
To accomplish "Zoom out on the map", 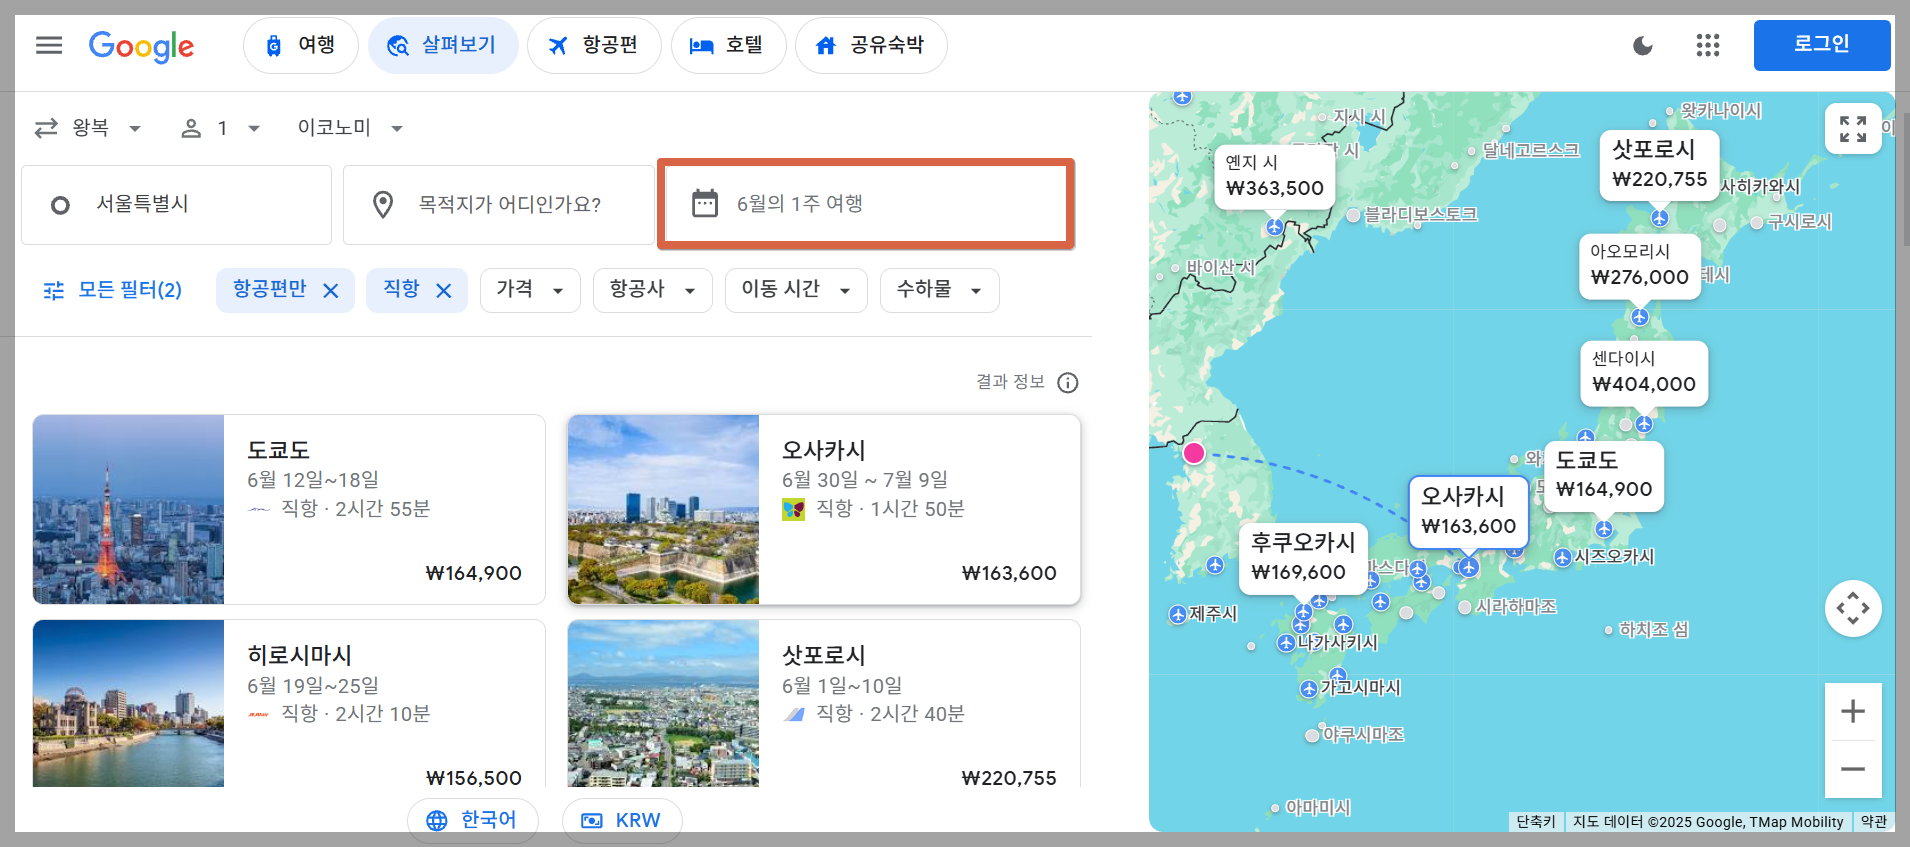I will pos(1853,769).
